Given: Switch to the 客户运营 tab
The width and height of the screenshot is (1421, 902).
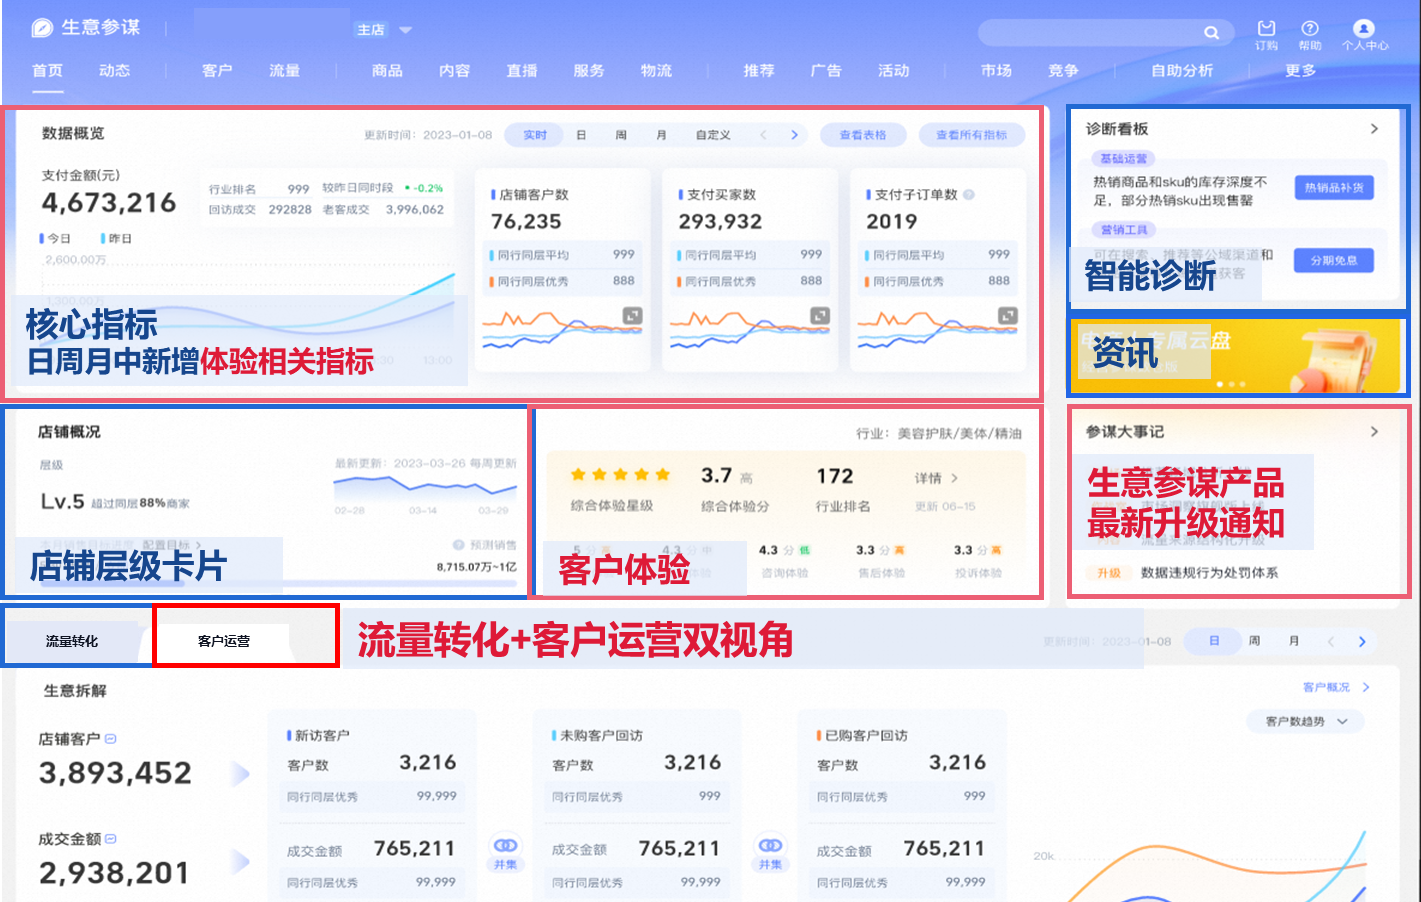Looking at the screenshot, I should click(x=224, y=641).
